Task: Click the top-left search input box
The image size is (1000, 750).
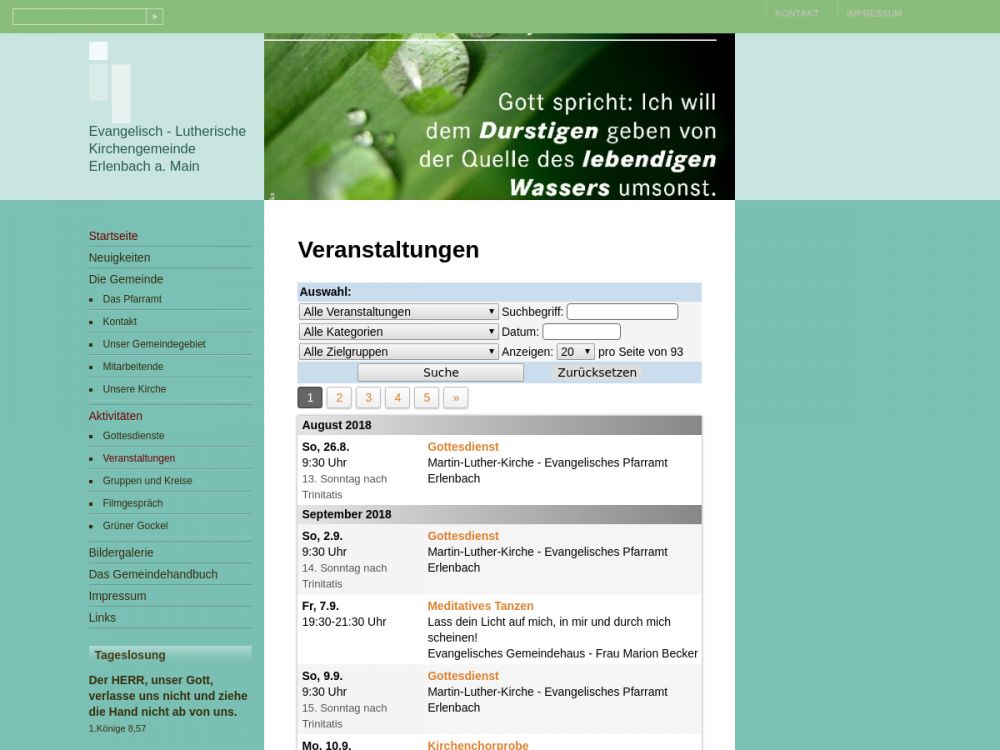Action: 79,16
